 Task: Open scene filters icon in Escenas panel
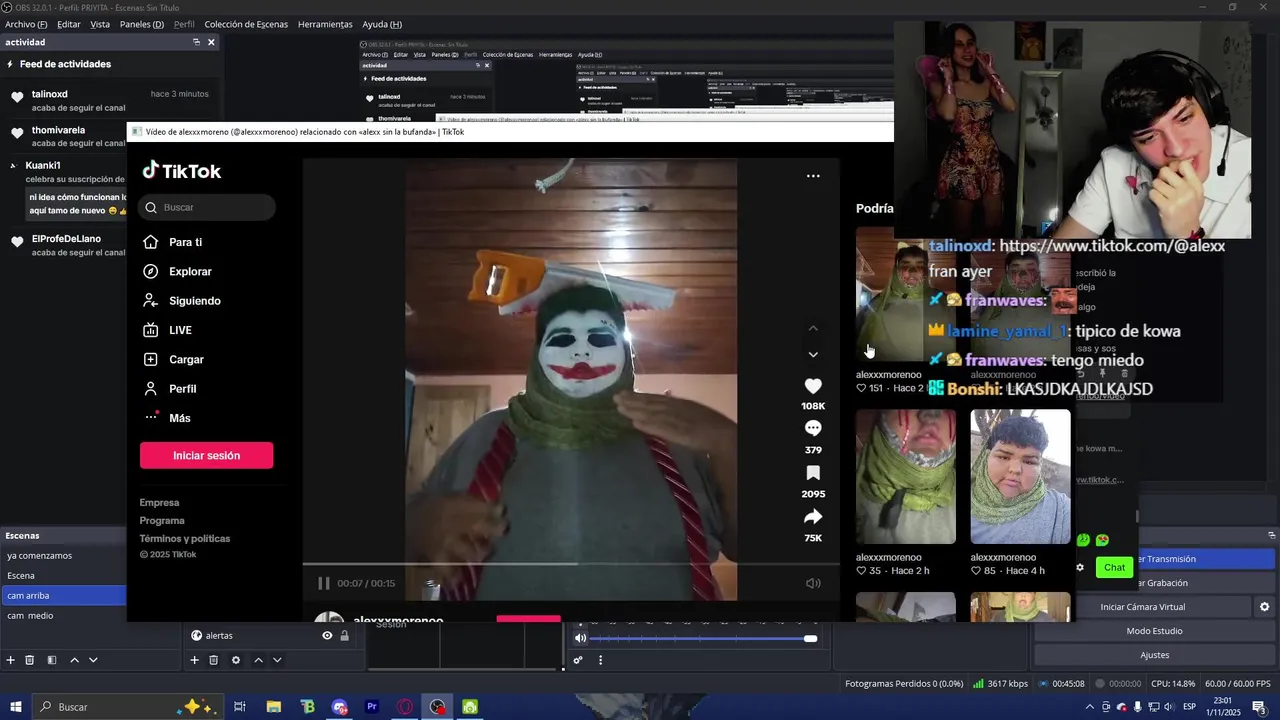tap(52, 660)
